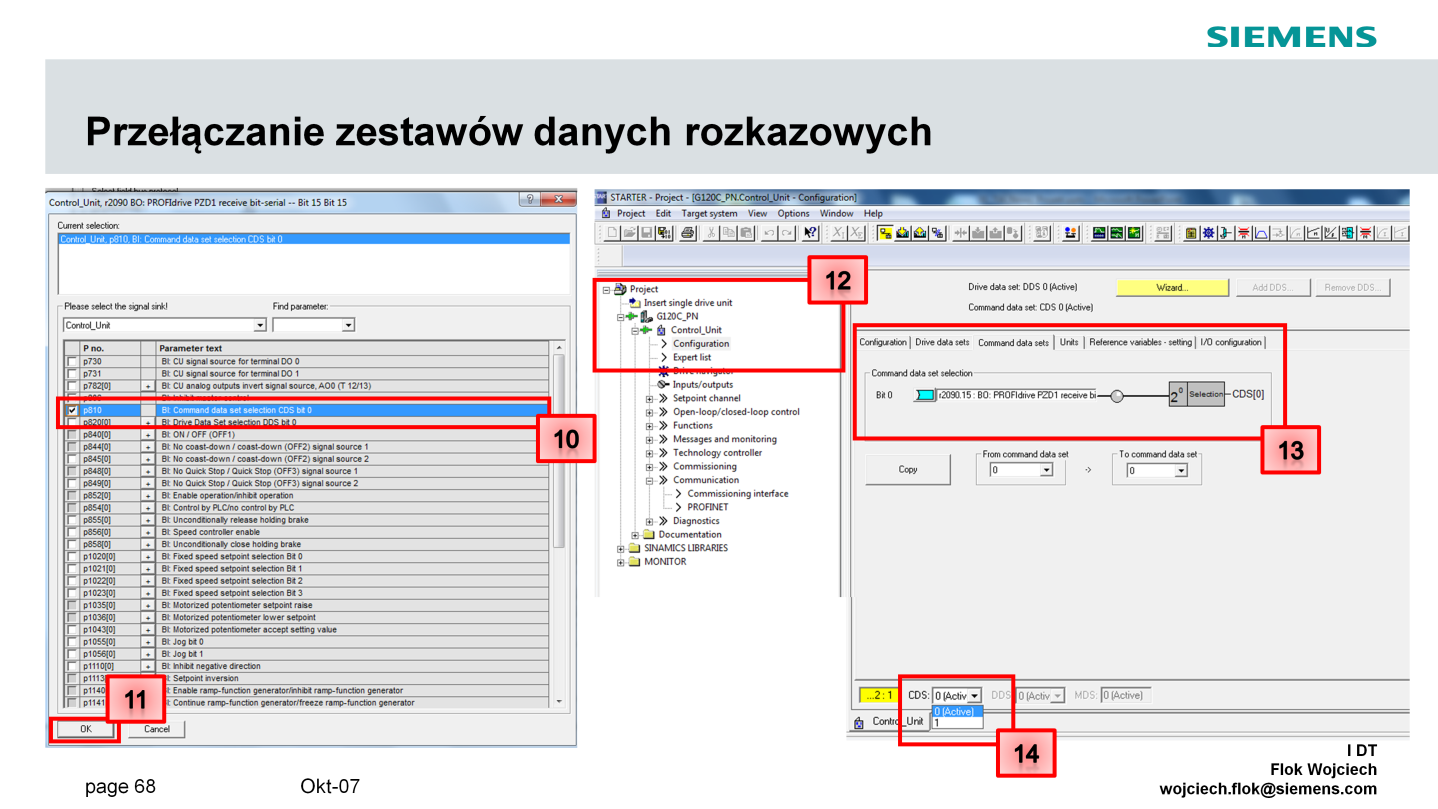Click the ramp-function generator curve toolbar icon
The width and height of the screenshot is (1438, 809).
(1260, 233)
